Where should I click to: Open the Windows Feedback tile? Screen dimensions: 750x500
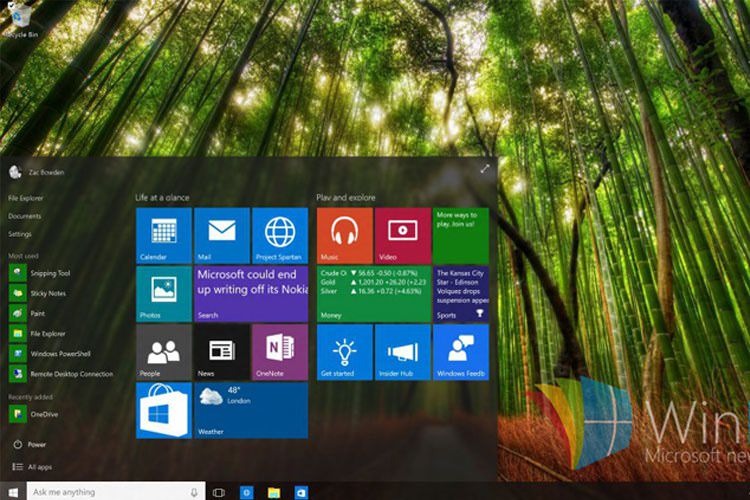coord(461,352)
